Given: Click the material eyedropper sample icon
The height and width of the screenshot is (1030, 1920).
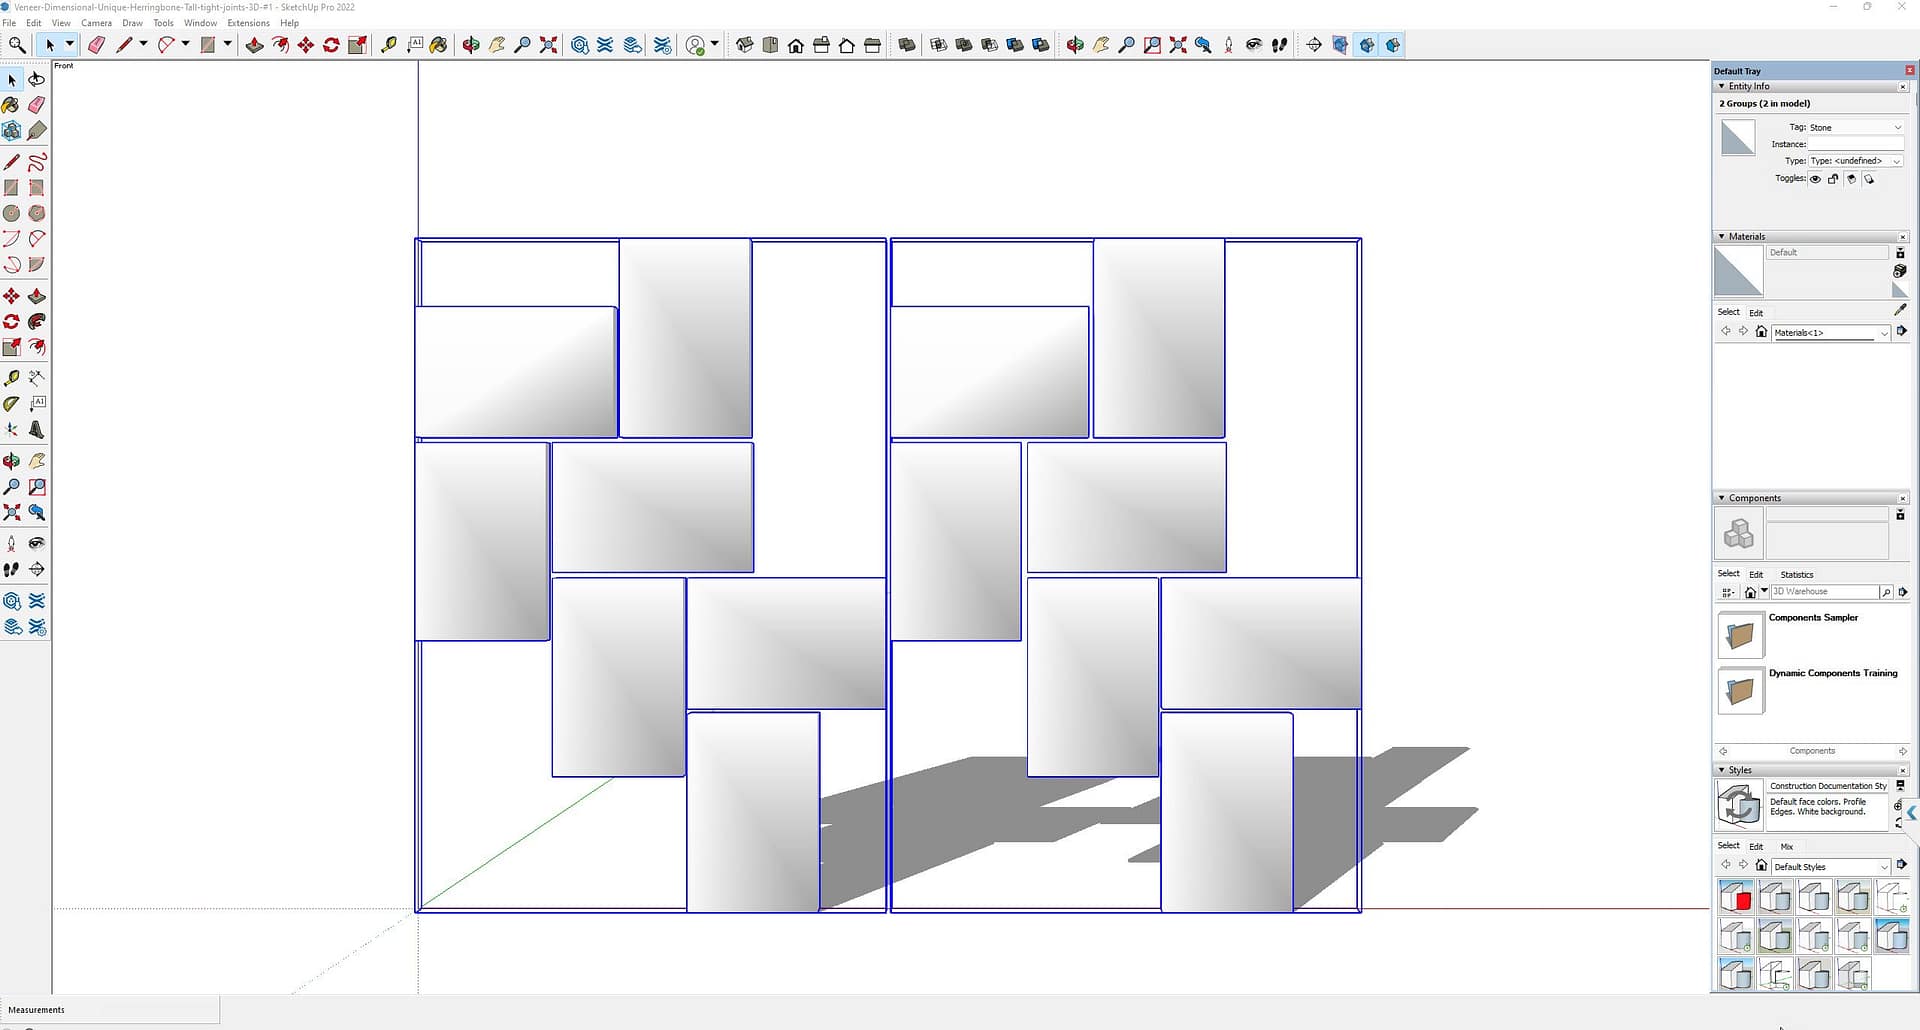Looking at the screenshot, I should [1901, 311].
